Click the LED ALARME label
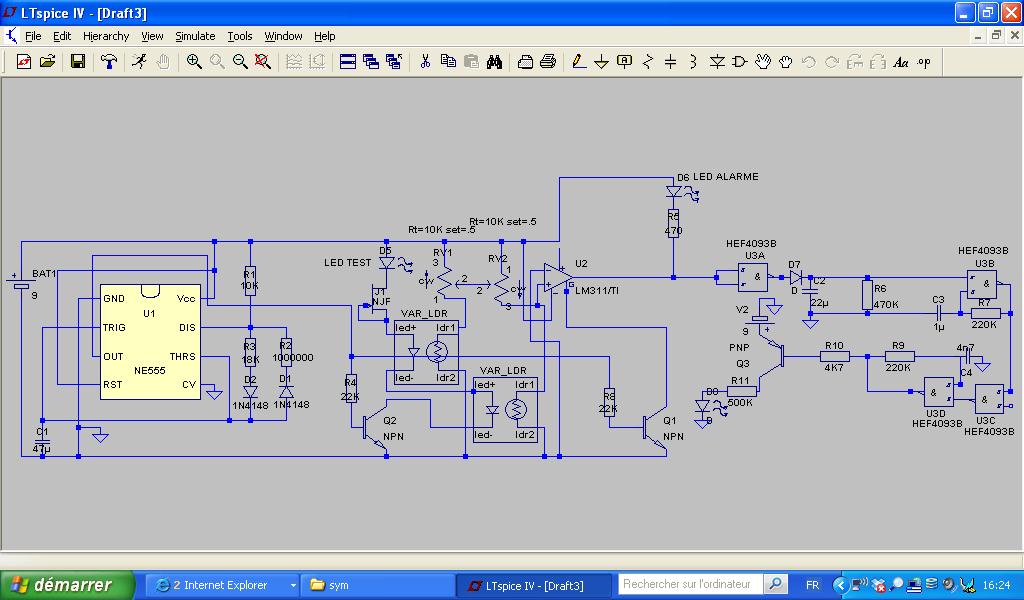 pos(726,176)
